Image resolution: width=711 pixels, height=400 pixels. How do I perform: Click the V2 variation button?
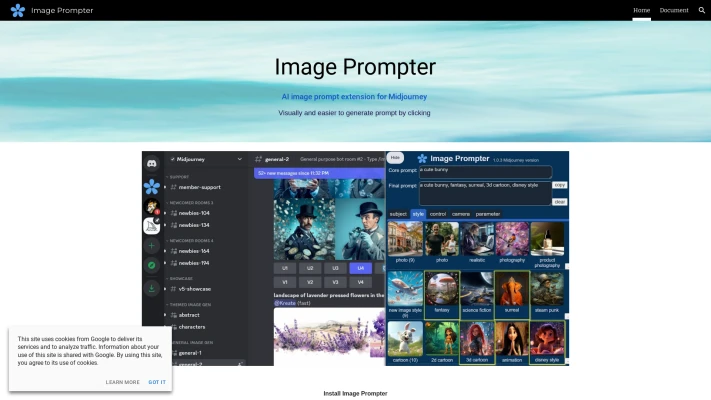310,282
